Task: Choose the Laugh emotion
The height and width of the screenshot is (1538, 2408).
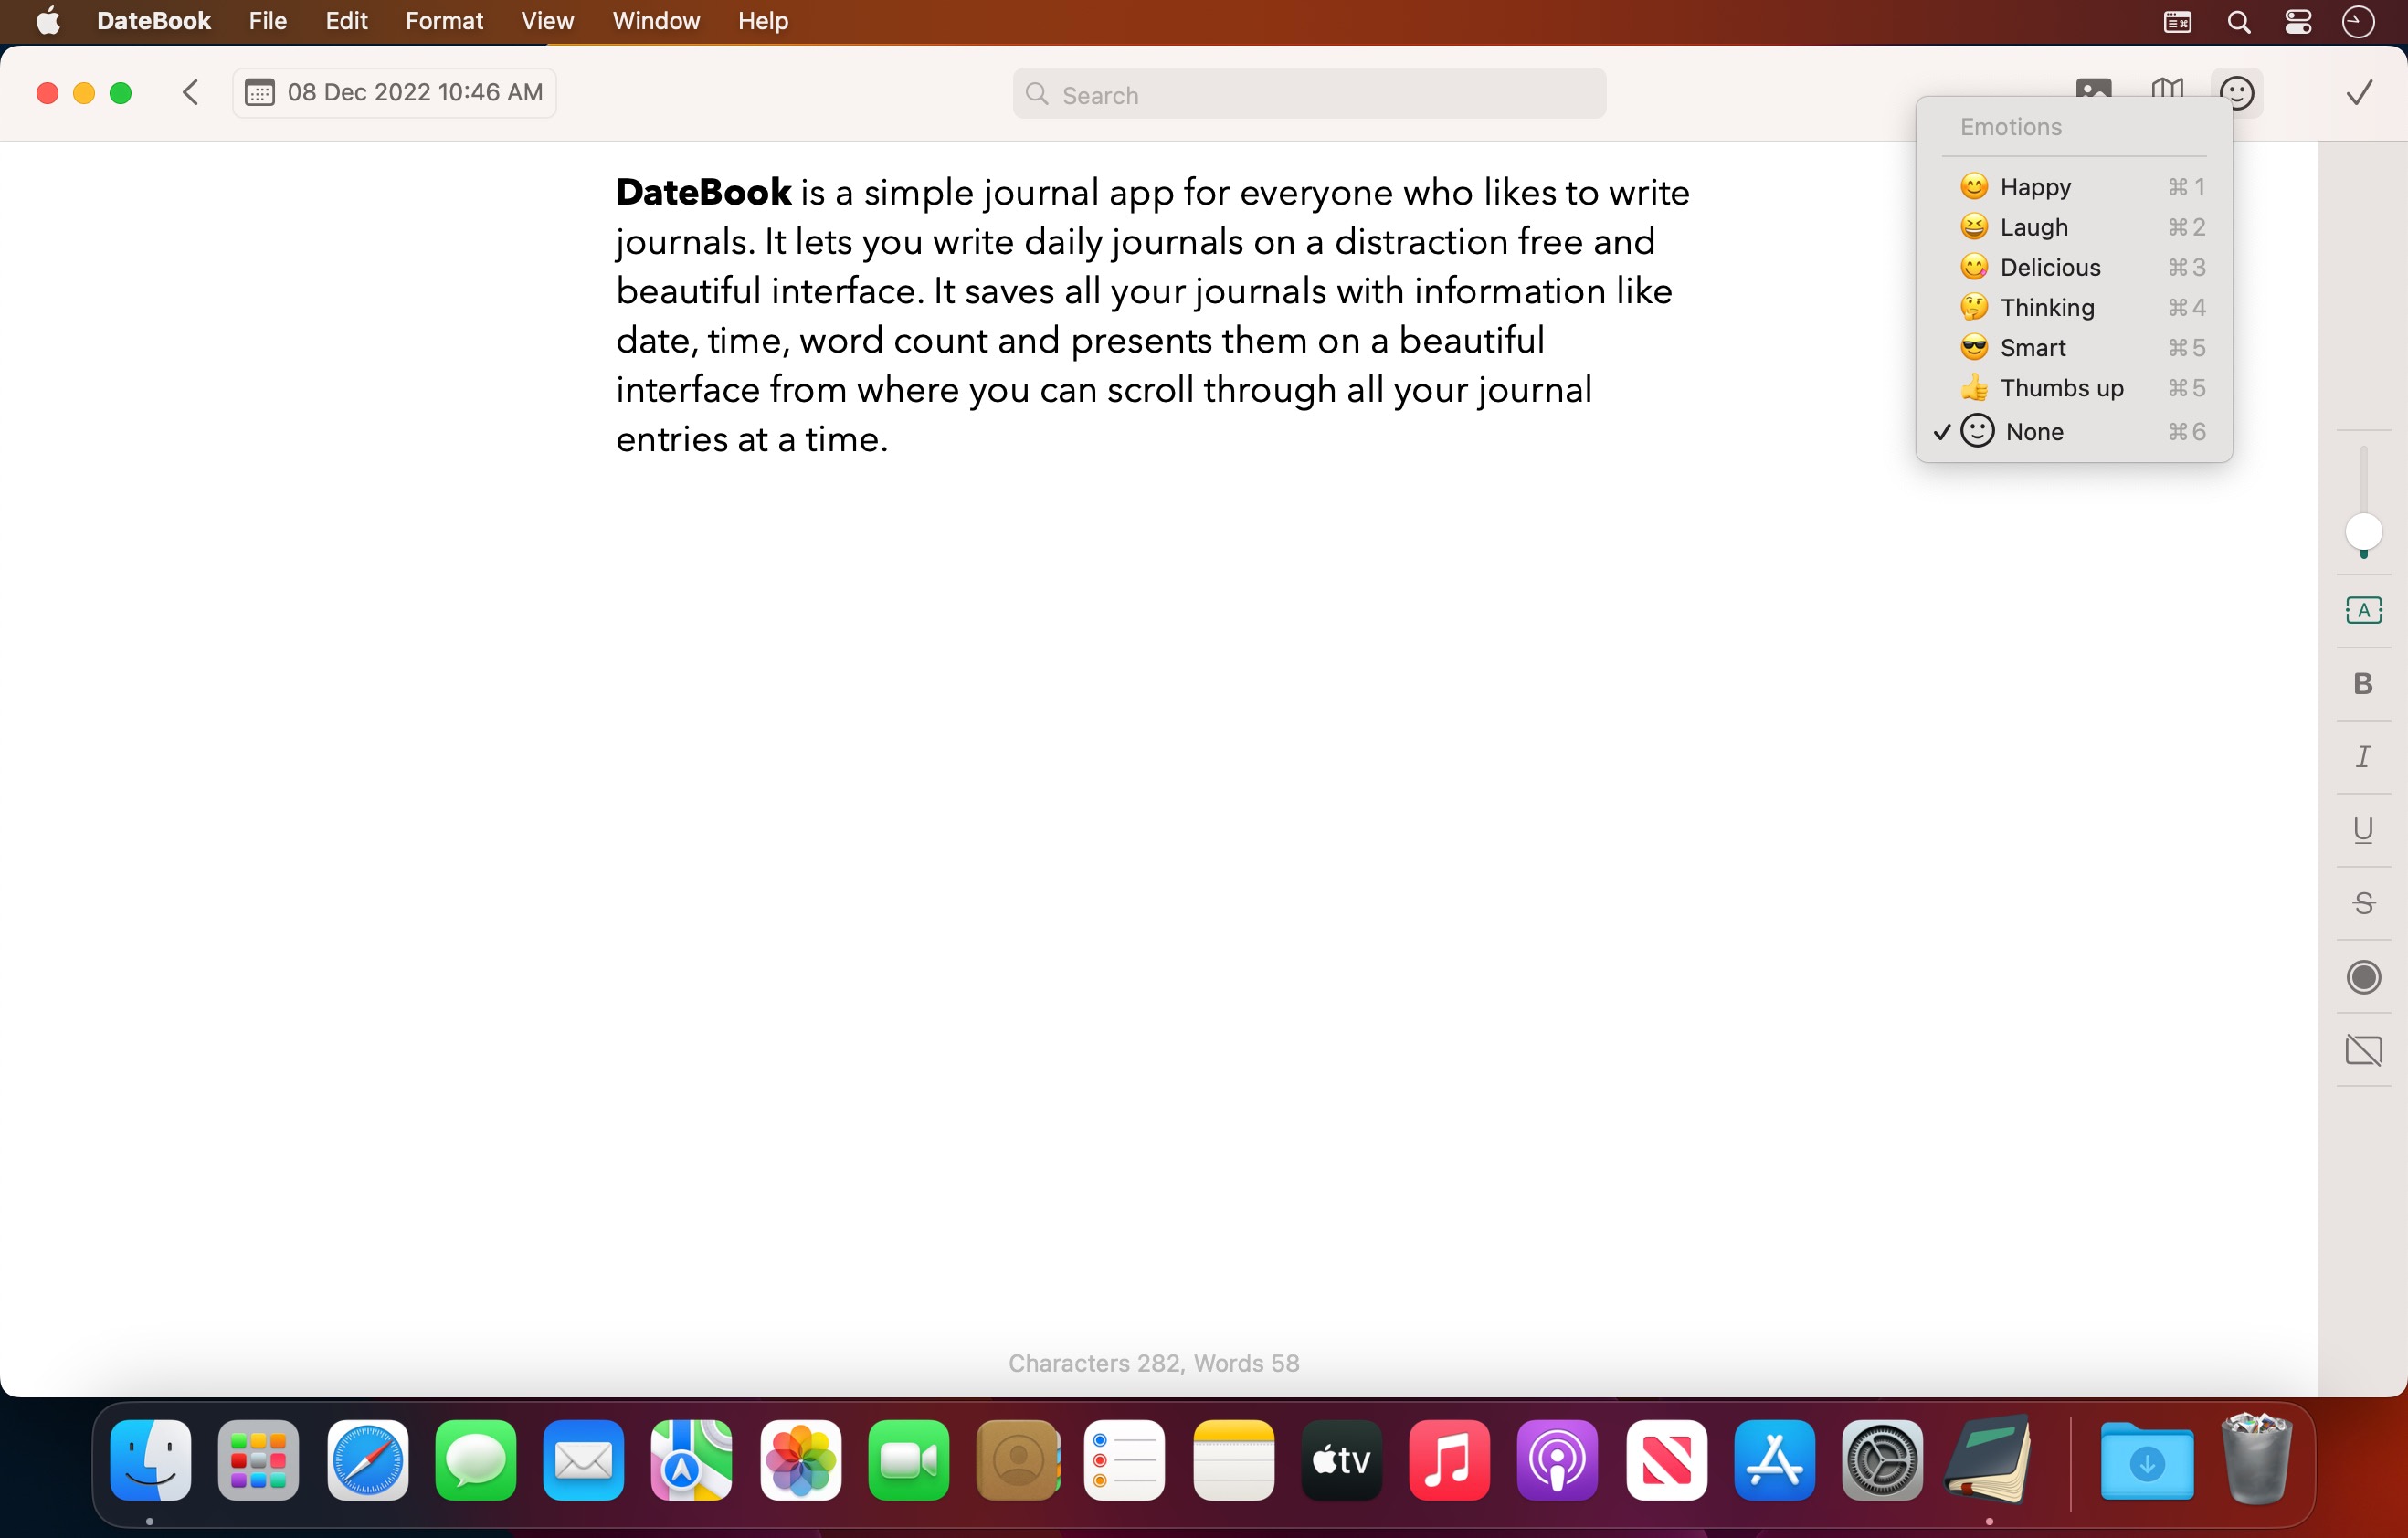Action: coord(2074,227)
